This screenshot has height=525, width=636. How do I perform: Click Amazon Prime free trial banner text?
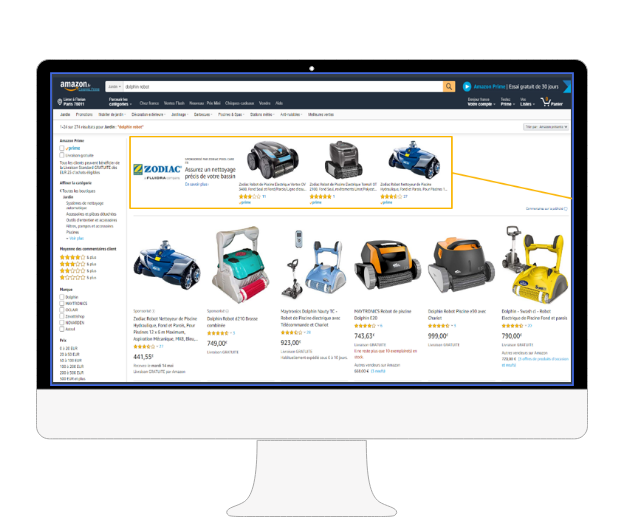[x=516, y=86]
